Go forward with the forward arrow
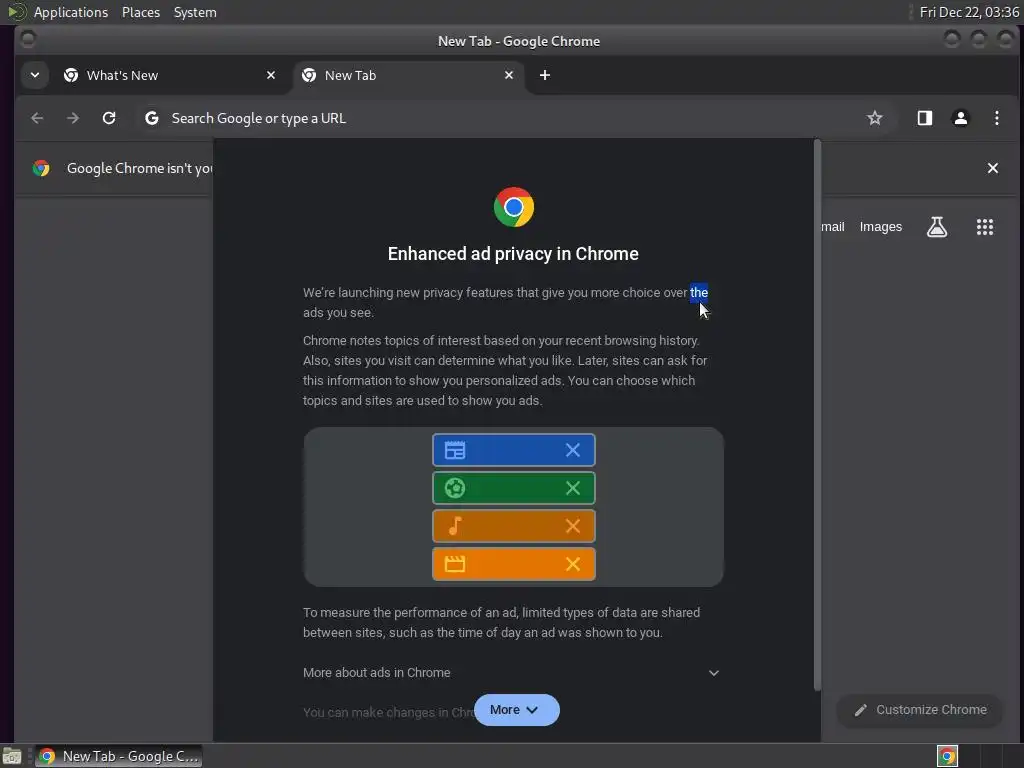The height and width of the screenshot is (768, 1024). [73, 118]
